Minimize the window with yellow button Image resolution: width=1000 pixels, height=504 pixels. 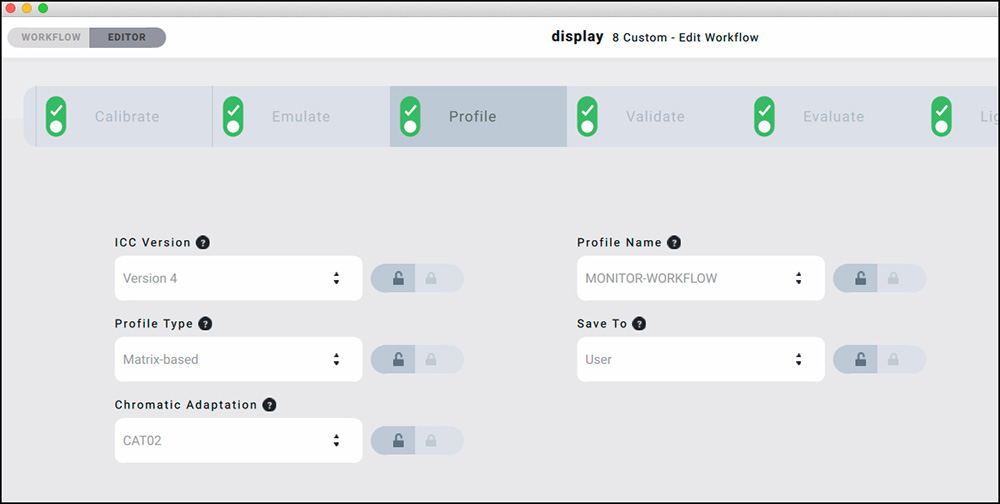click(x=27, y=8)
